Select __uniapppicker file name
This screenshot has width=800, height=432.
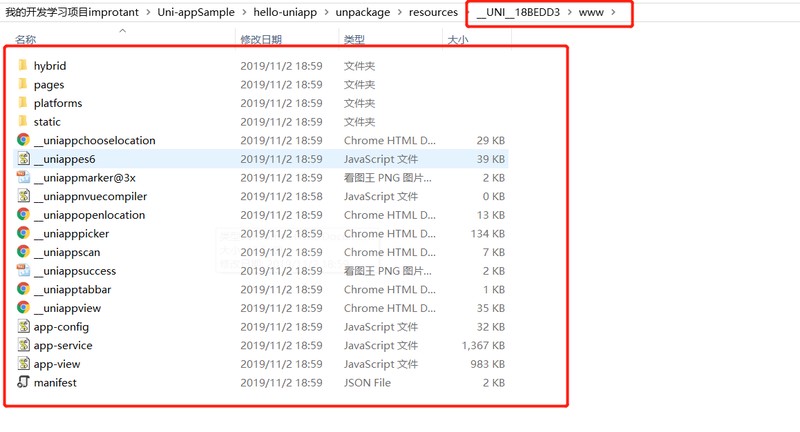point(71,234)
